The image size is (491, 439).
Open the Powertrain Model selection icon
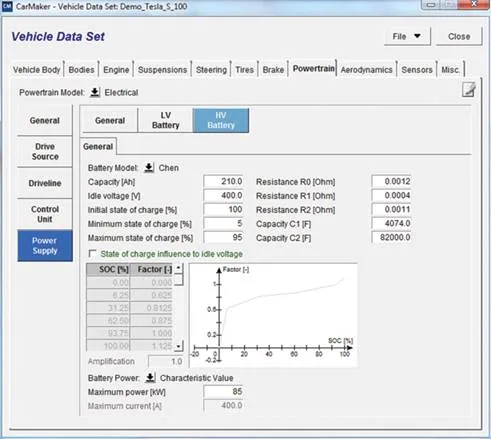(x=95, y=92)
